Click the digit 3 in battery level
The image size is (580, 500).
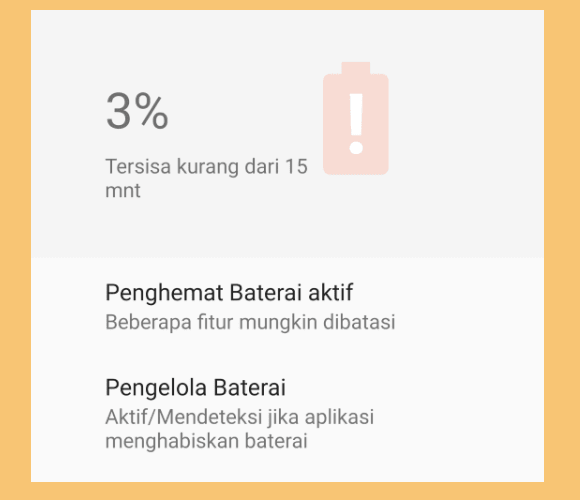118,111
